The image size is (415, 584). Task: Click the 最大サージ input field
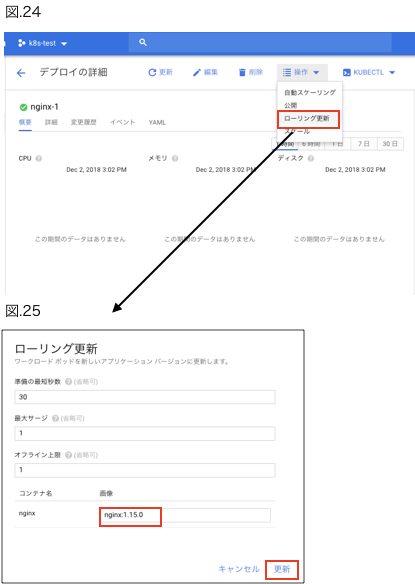[x=145, y=434]
